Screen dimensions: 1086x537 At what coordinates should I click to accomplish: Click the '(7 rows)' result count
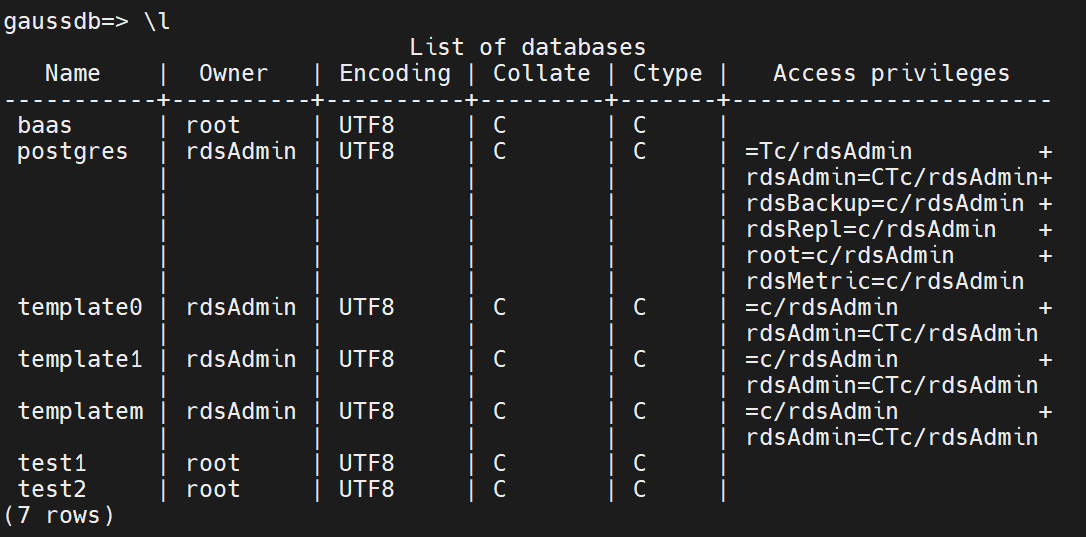[x=59, y=515]
